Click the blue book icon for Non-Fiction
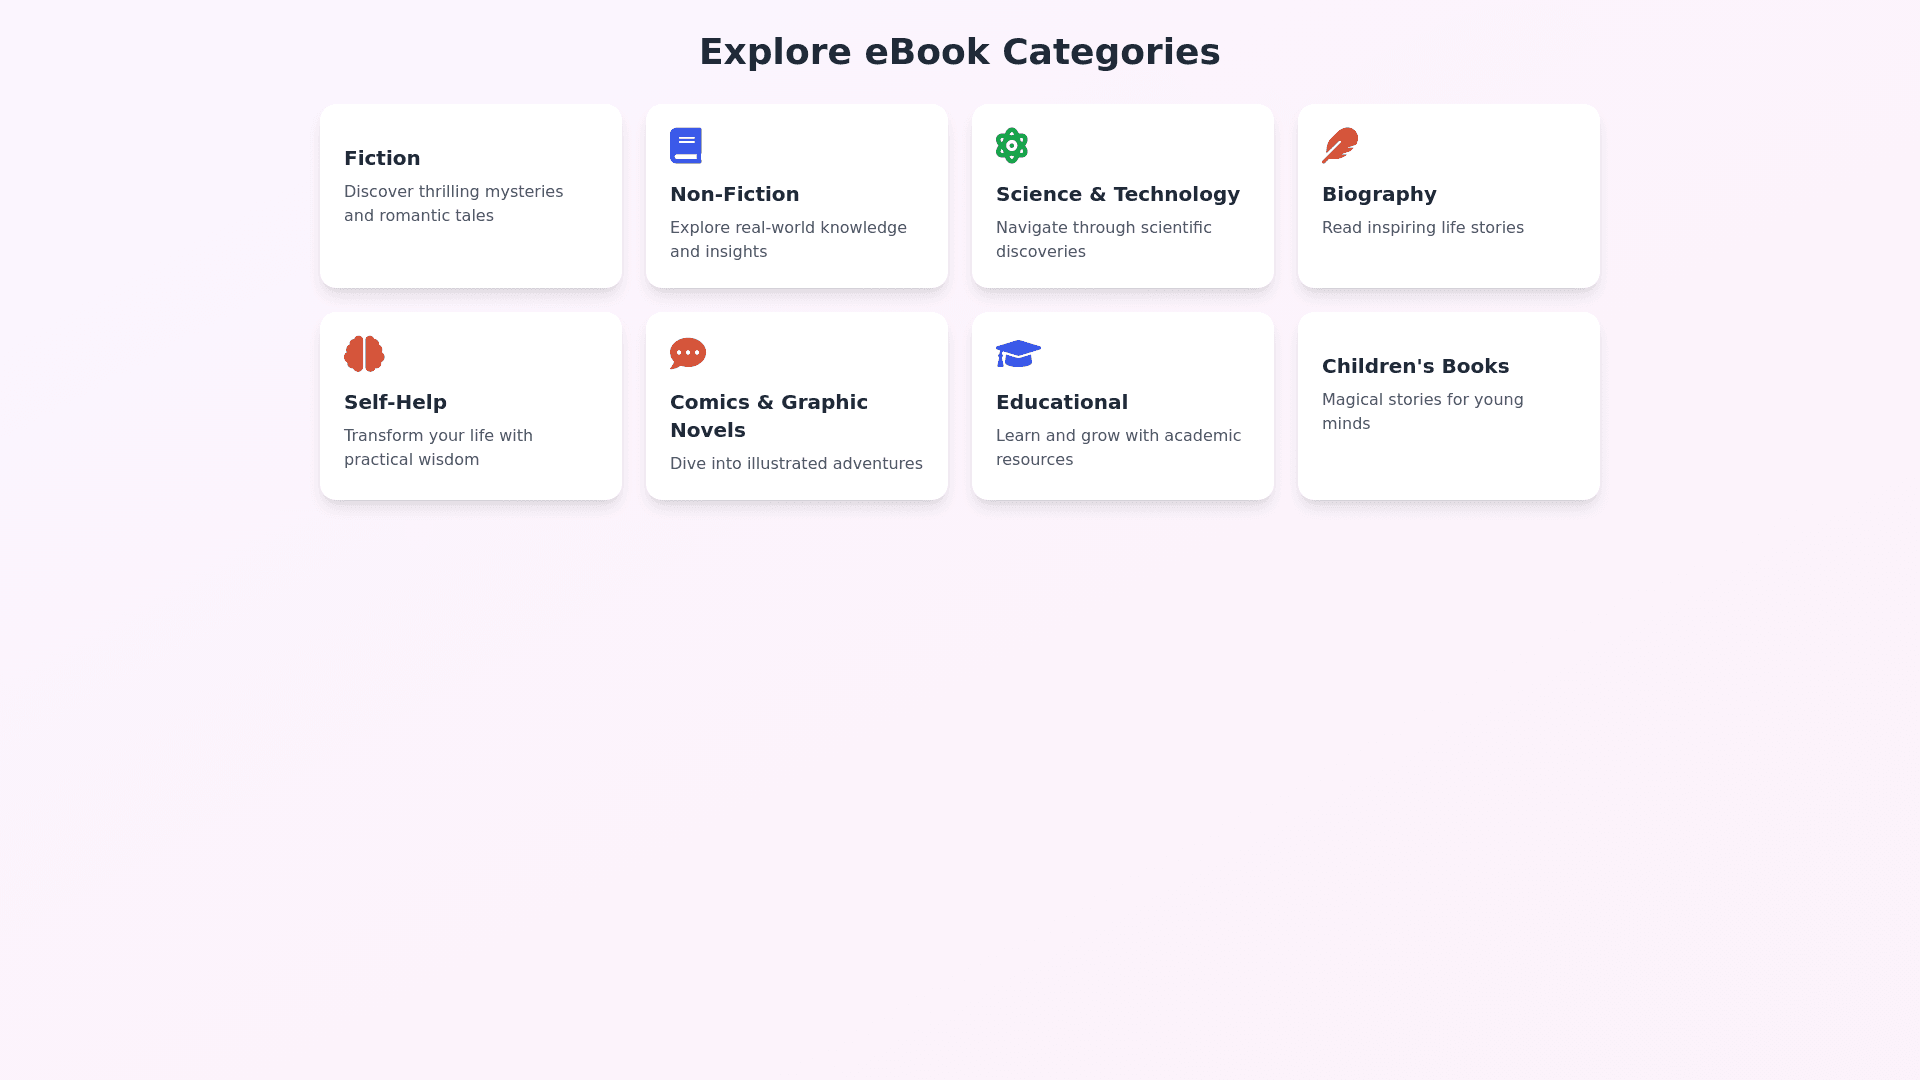The image size is (1920, 1080). (x=686, y=146)
